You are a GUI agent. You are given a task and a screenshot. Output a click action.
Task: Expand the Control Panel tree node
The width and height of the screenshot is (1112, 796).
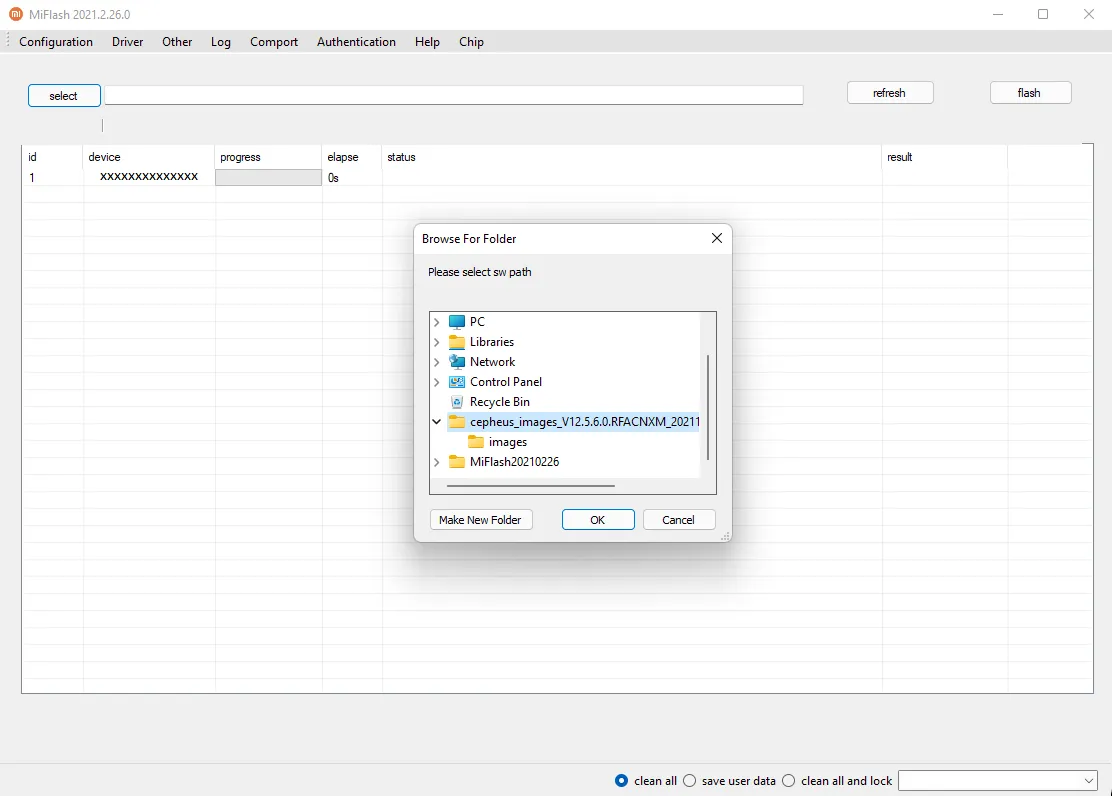437,382
